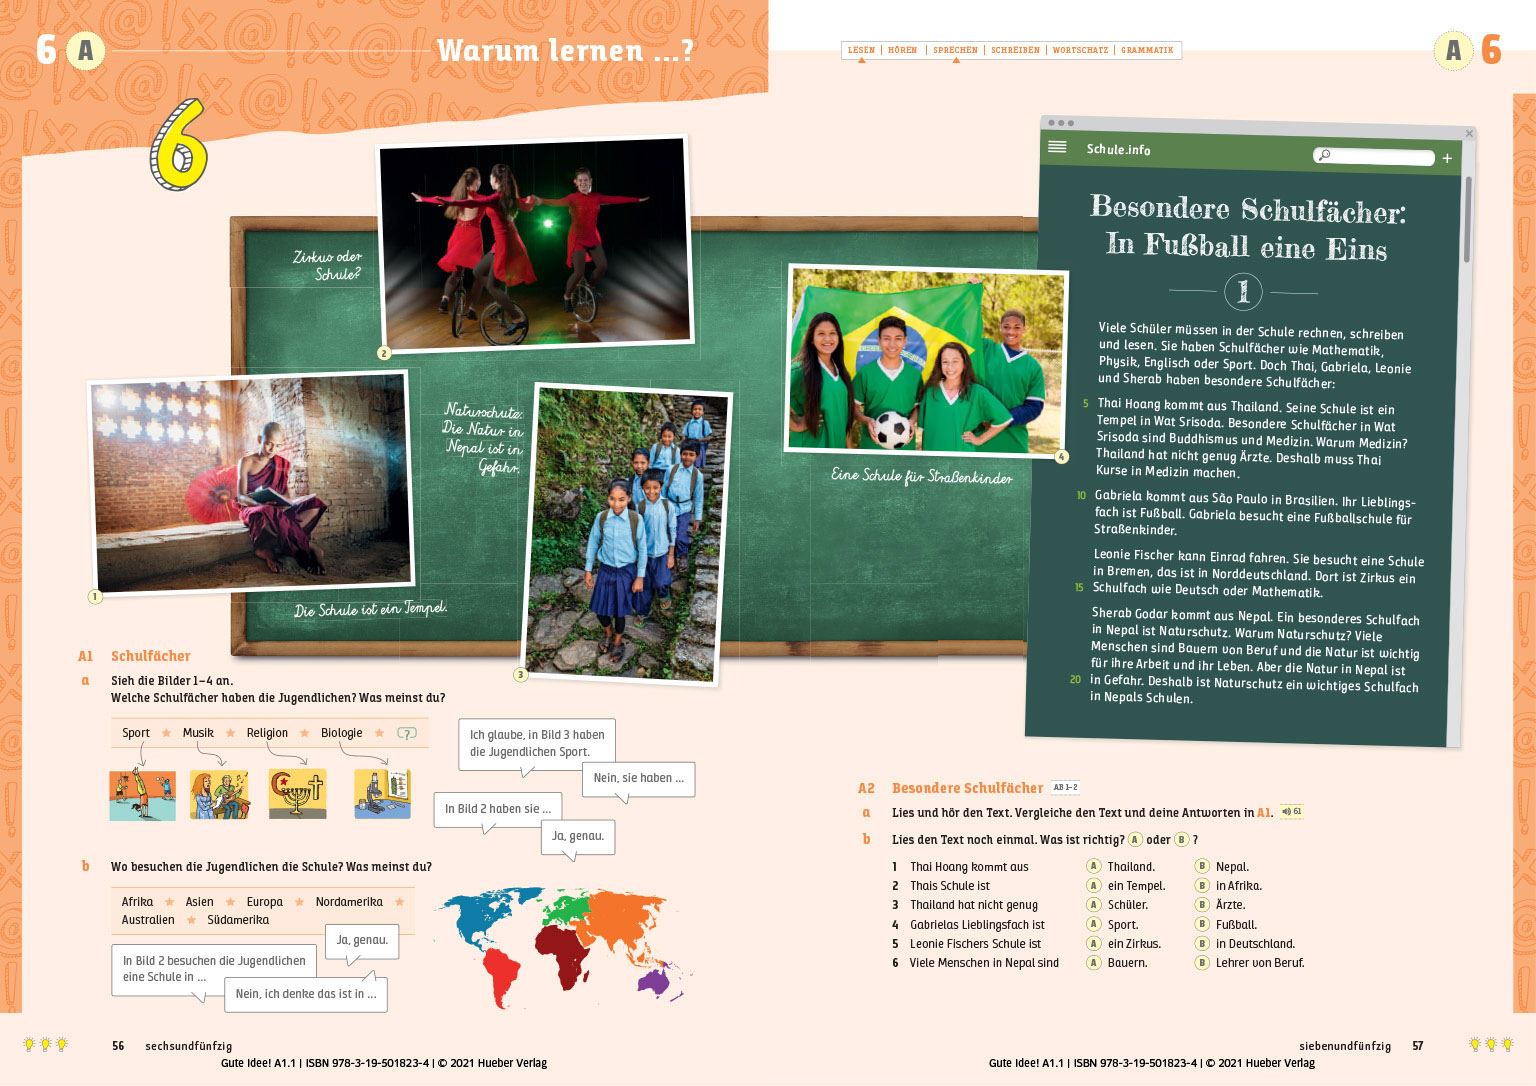
Task: Click the question mark bubble after Biologie
Action: pyautogui.click(x=406, y=733)
